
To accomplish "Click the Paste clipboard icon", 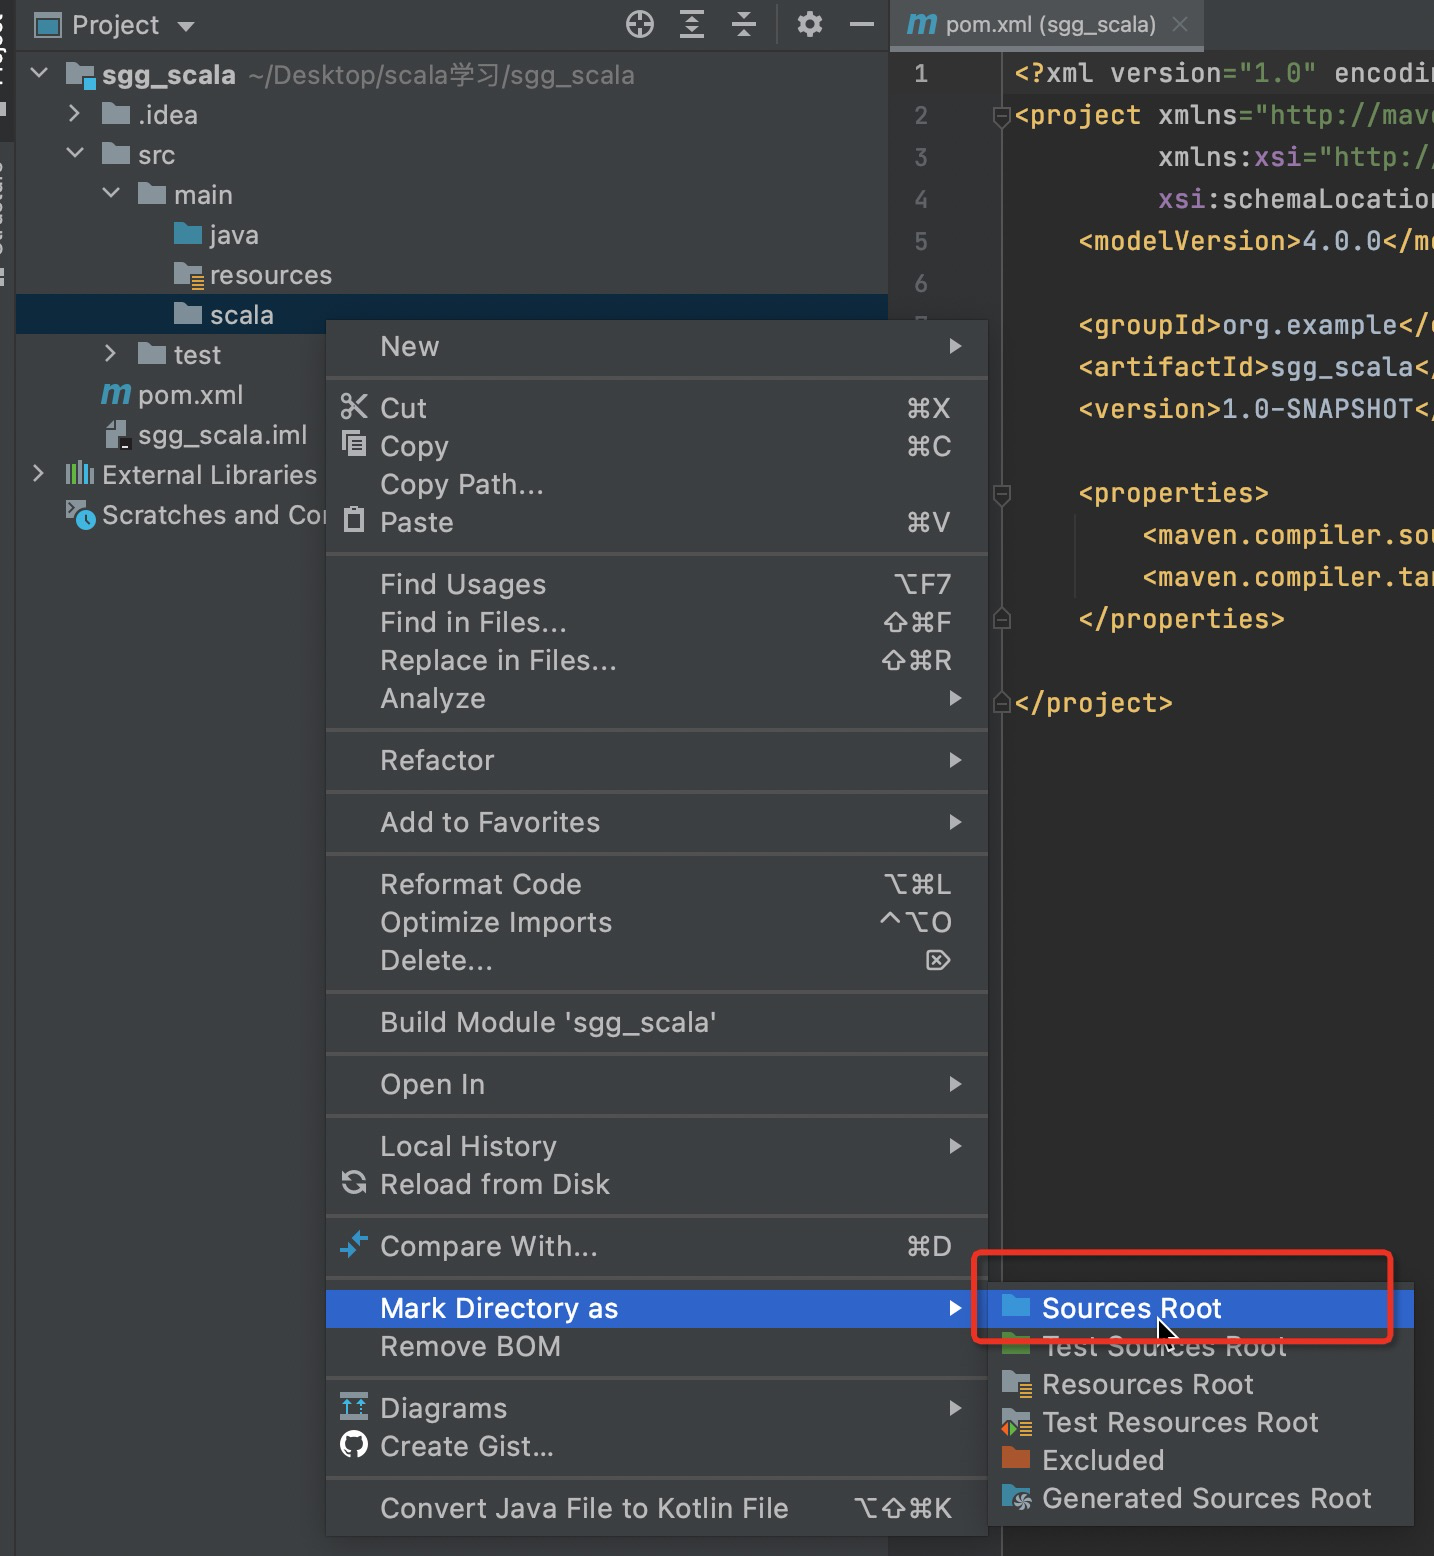I will coord(354,521).
